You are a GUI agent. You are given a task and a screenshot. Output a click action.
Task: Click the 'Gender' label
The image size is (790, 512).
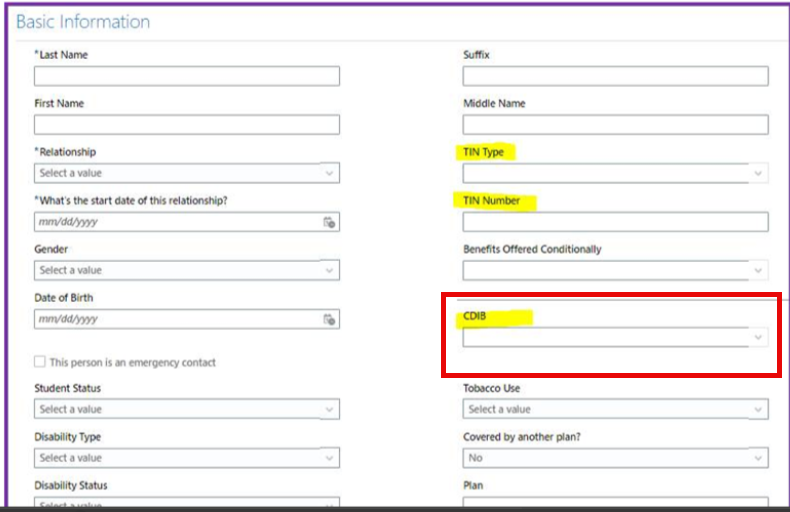click(51, 249)
